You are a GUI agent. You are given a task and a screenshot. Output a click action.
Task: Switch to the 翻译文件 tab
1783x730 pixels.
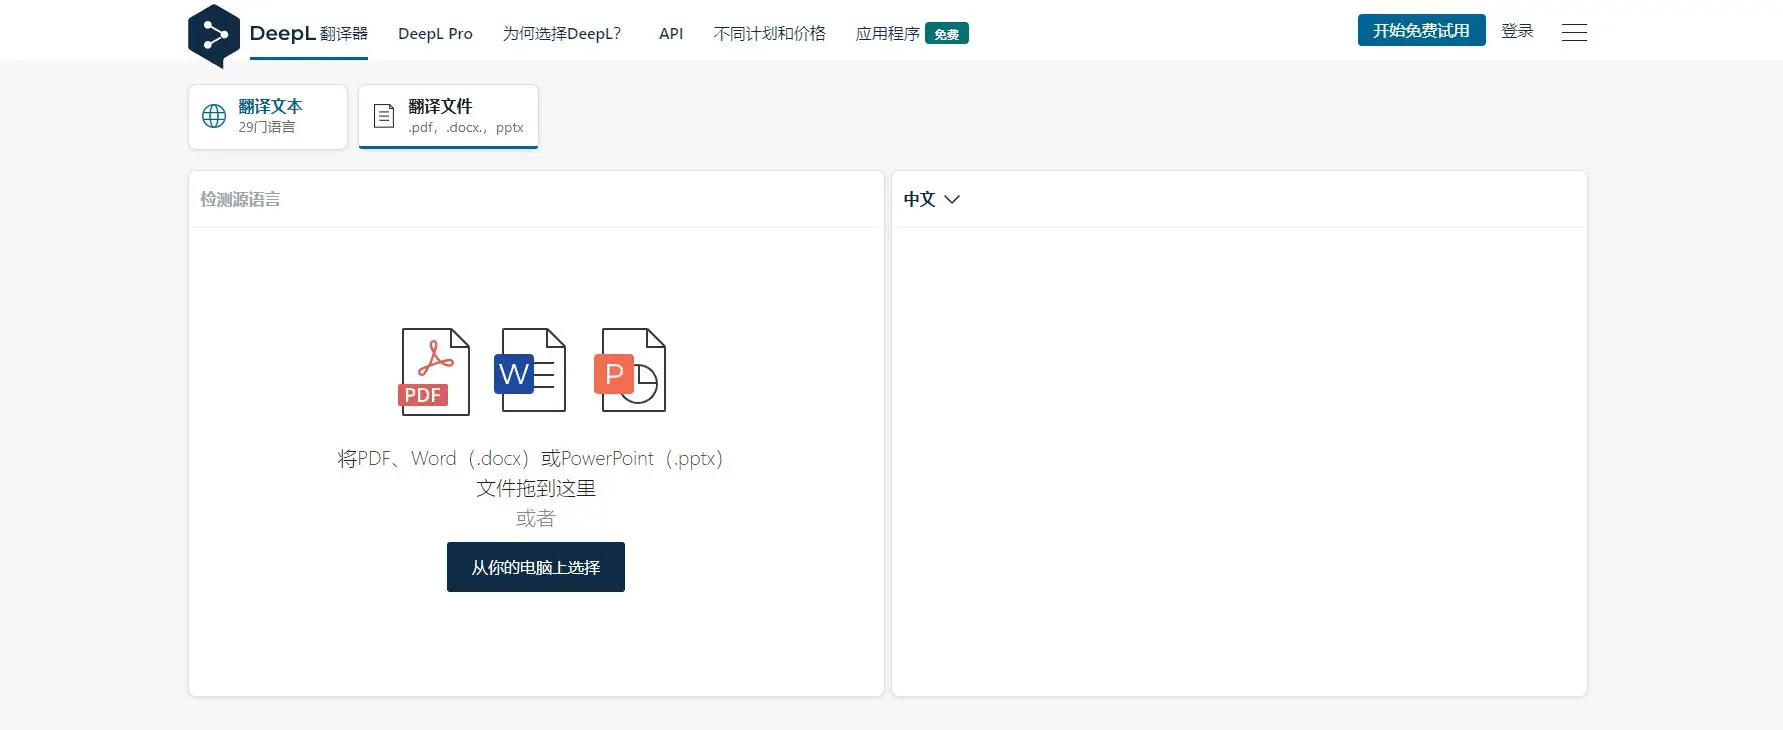pyautogui.click(x=448, y=117)
